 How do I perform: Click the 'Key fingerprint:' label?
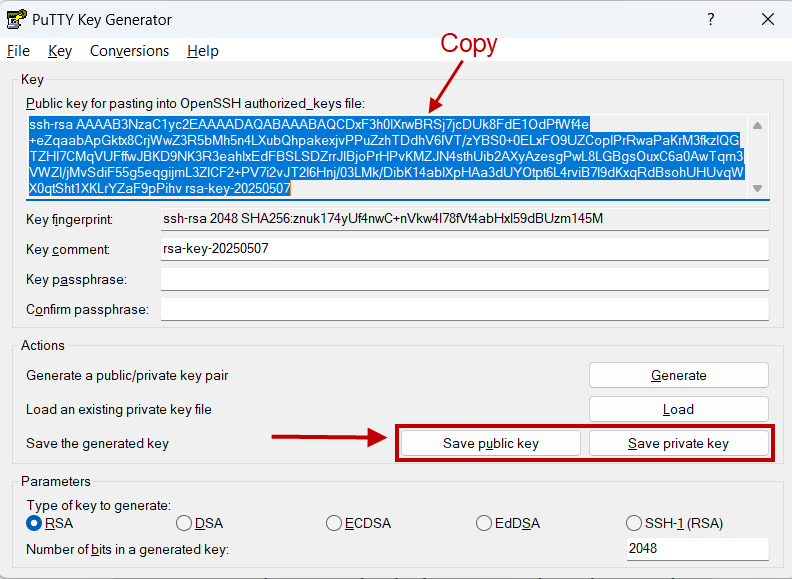click(69, 219)
